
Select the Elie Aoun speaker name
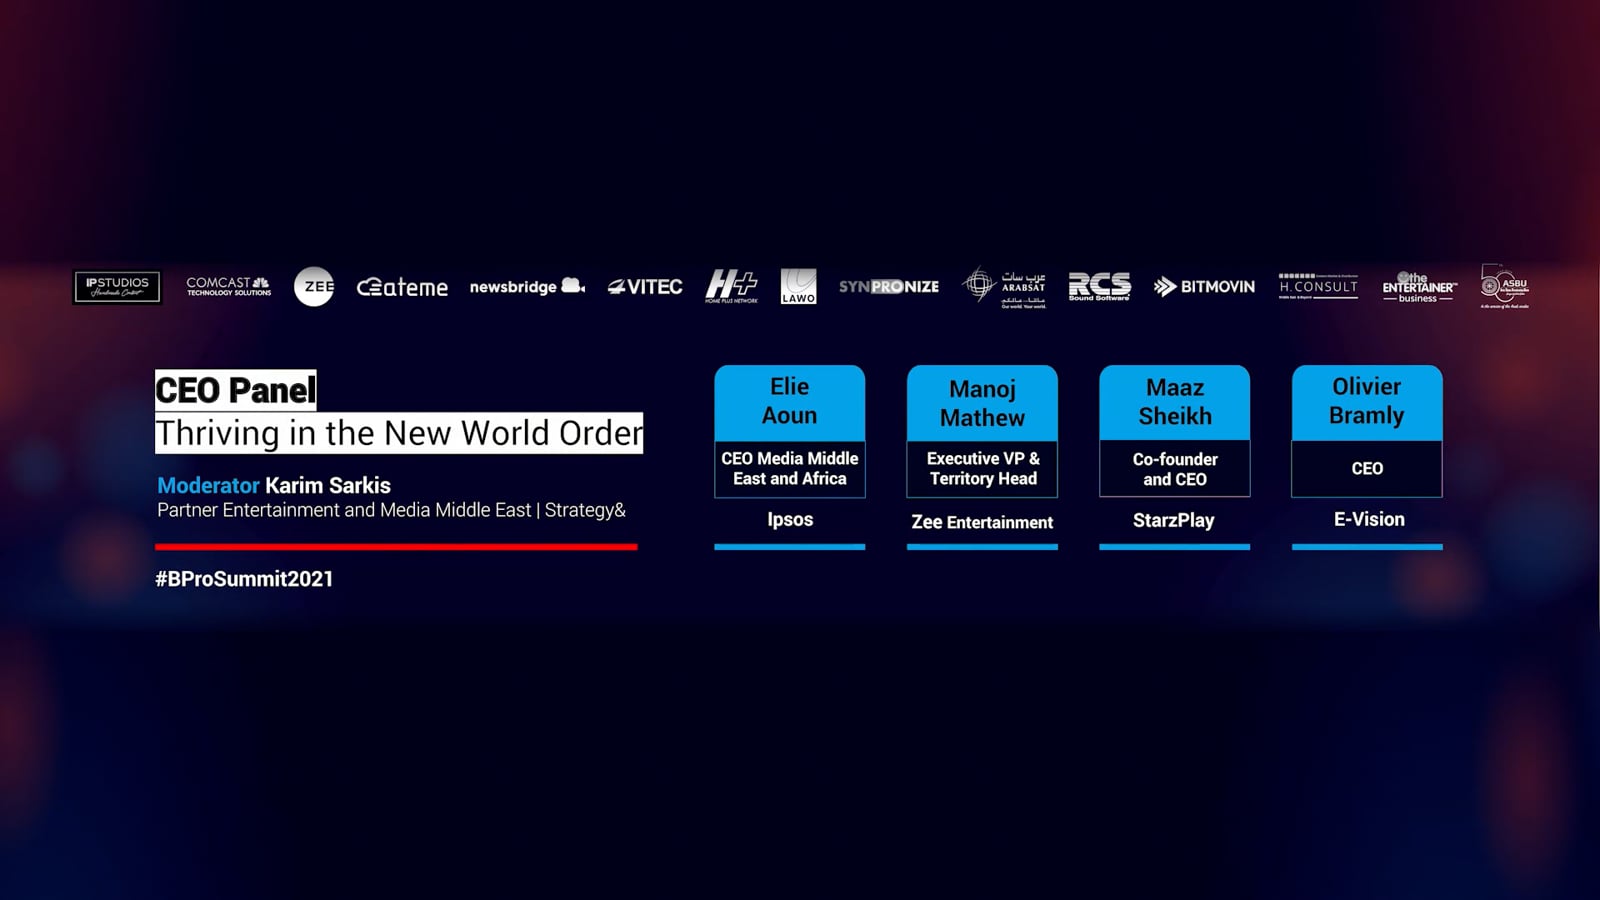pyautogui.click(x=790, y=401)
